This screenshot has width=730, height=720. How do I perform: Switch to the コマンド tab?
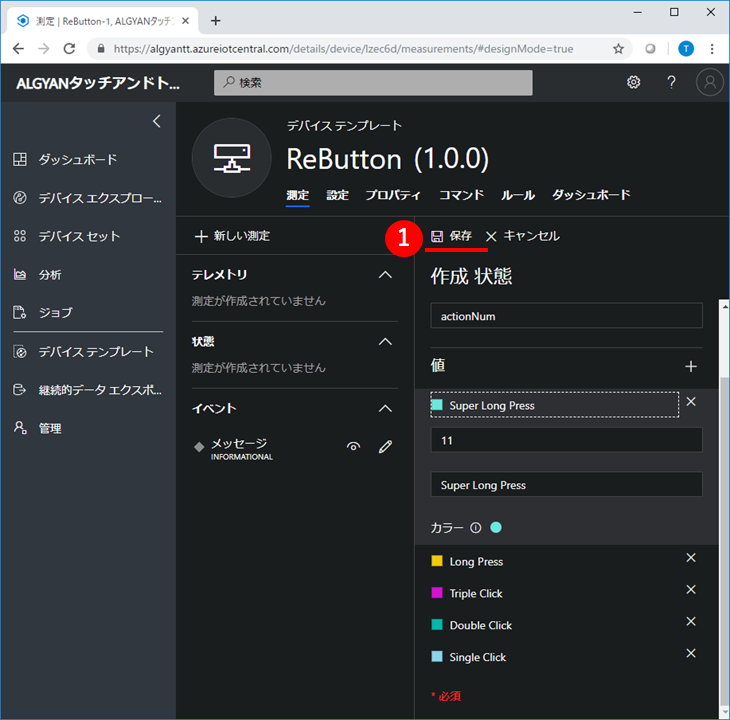(x=461, y=195)
